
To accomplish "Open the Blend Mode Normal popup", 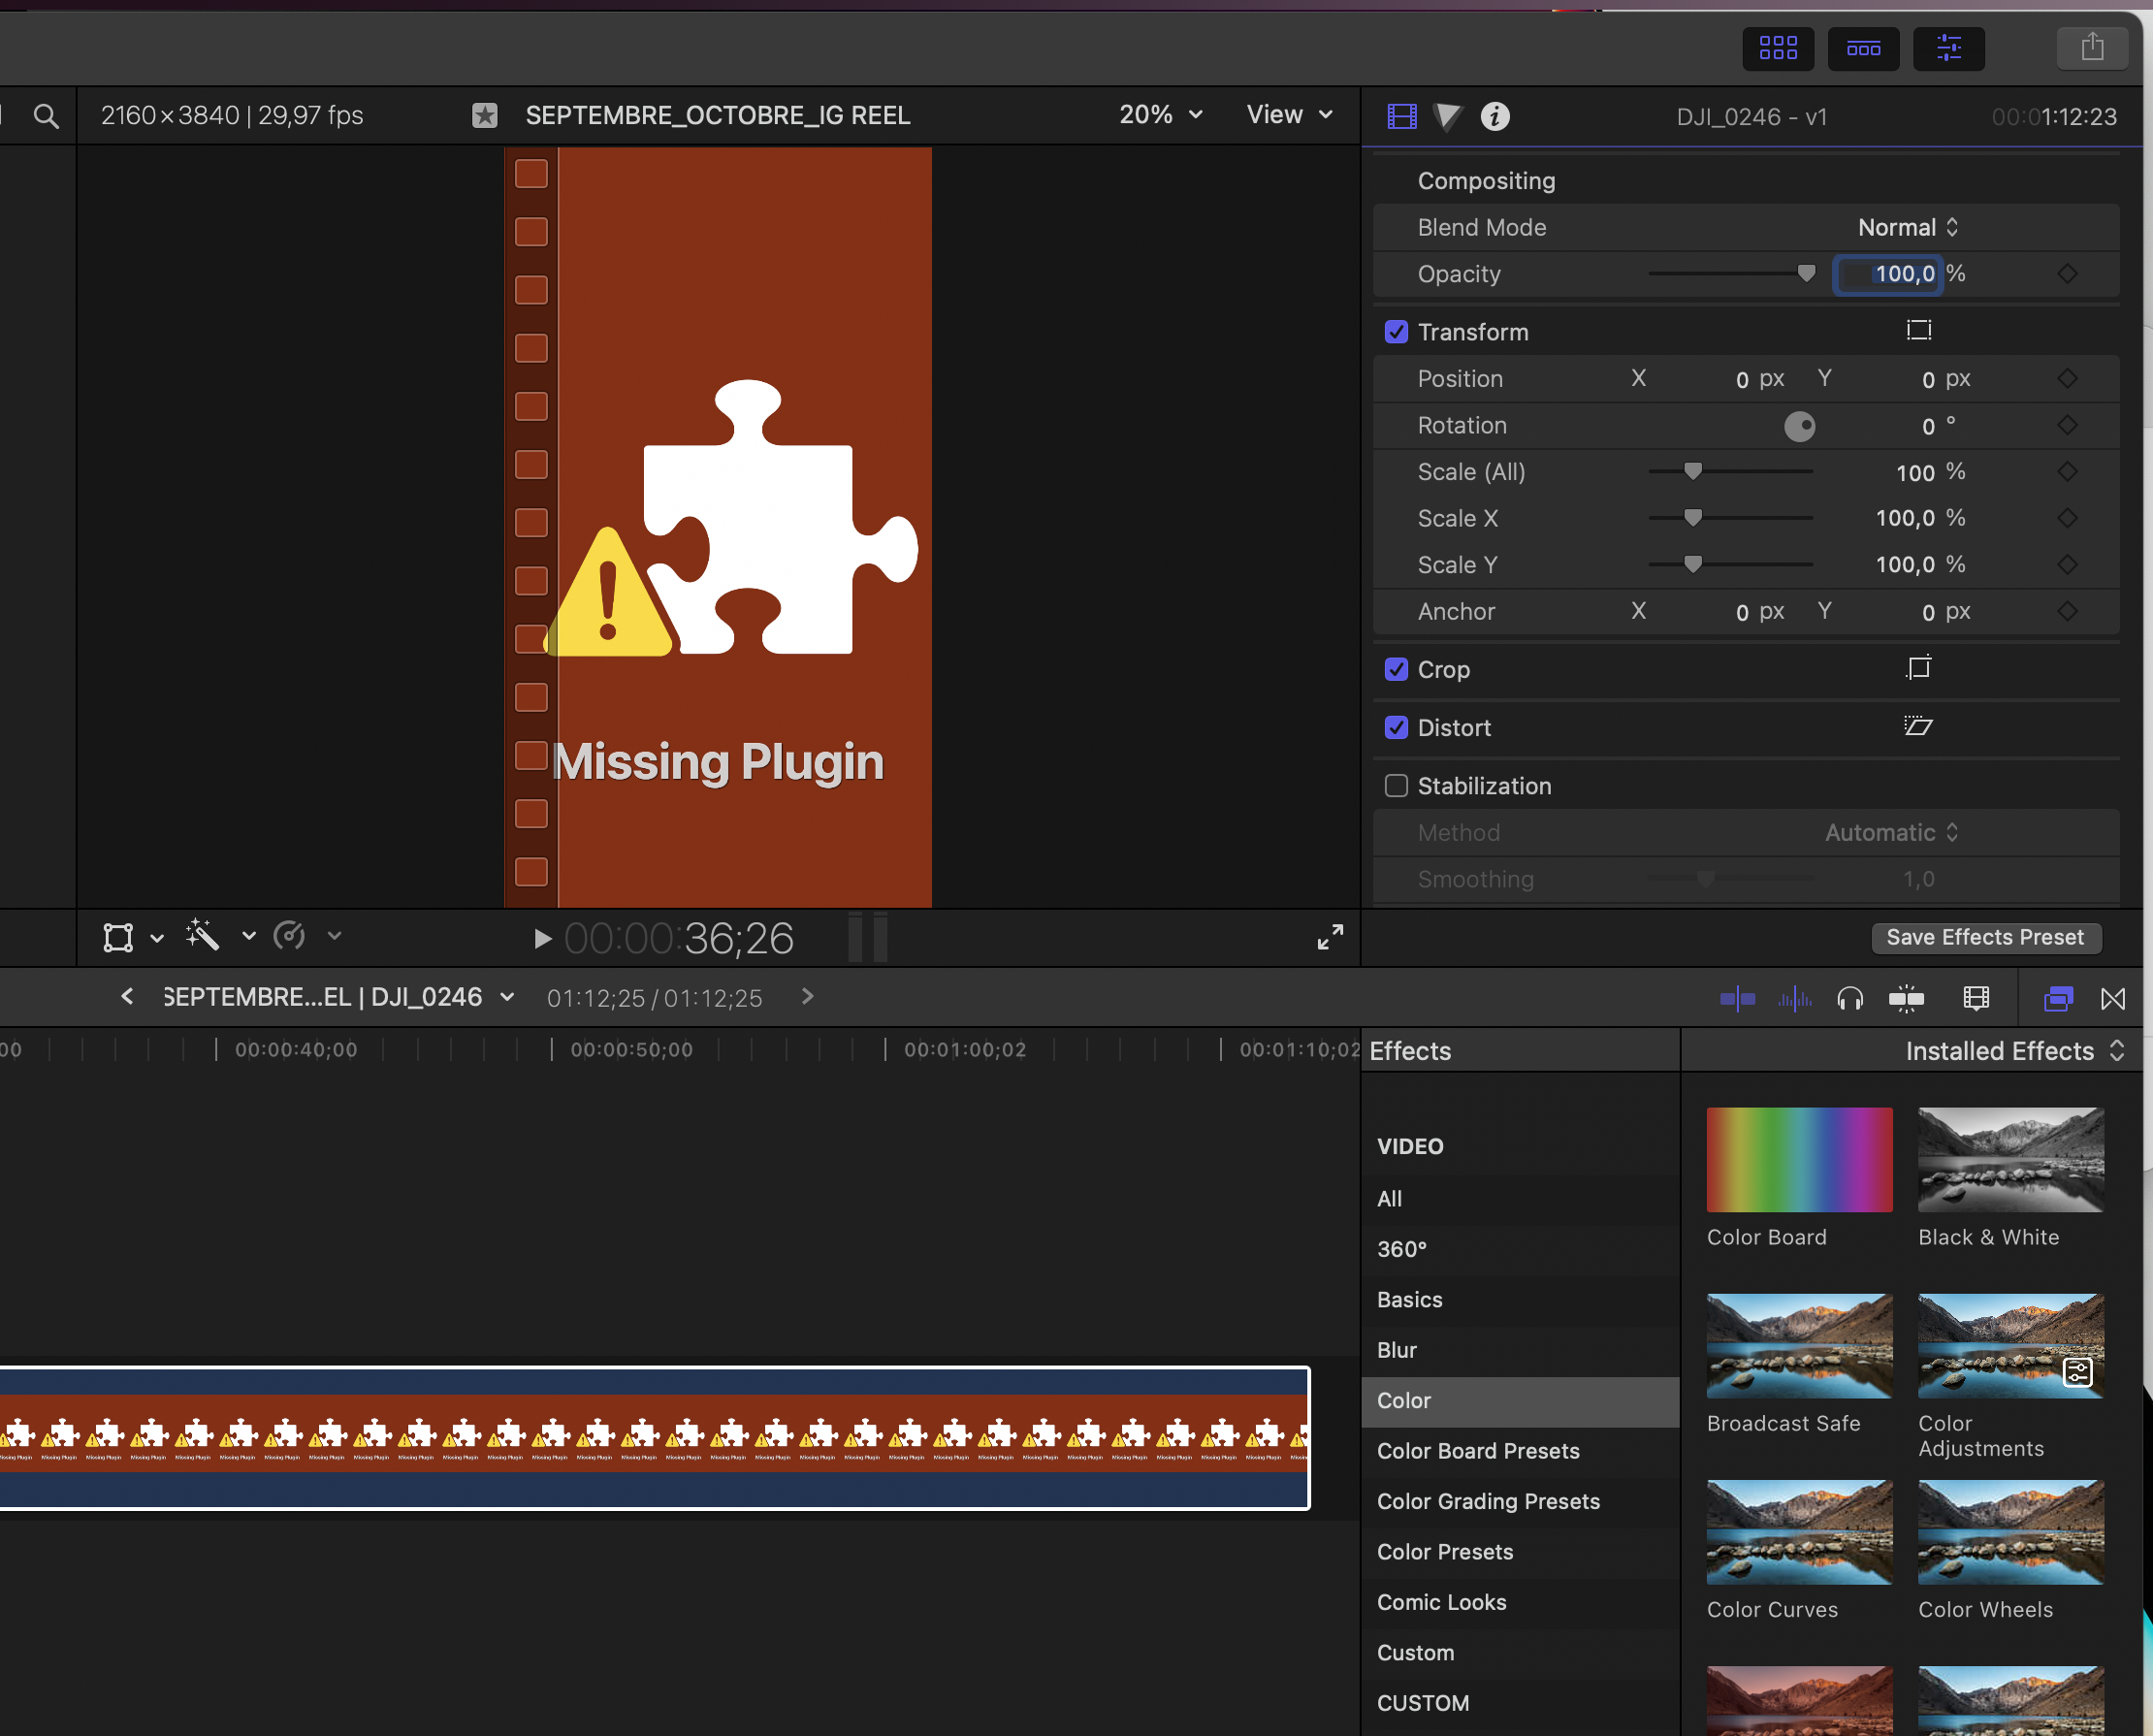I will click(x=1907, y=228).
